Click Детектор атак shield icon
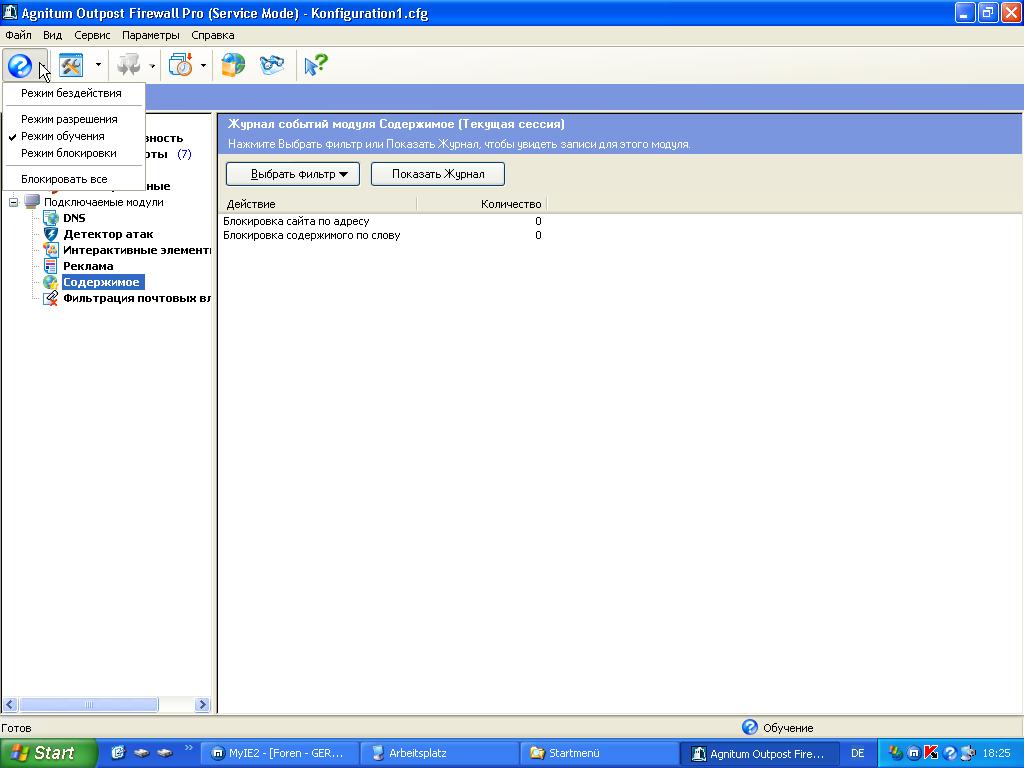The image size is (1024, 768). 50,234
